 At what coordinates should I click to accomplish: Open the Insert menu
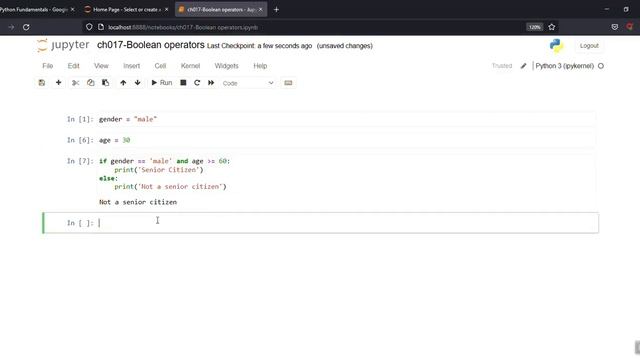tap(131, 66)
